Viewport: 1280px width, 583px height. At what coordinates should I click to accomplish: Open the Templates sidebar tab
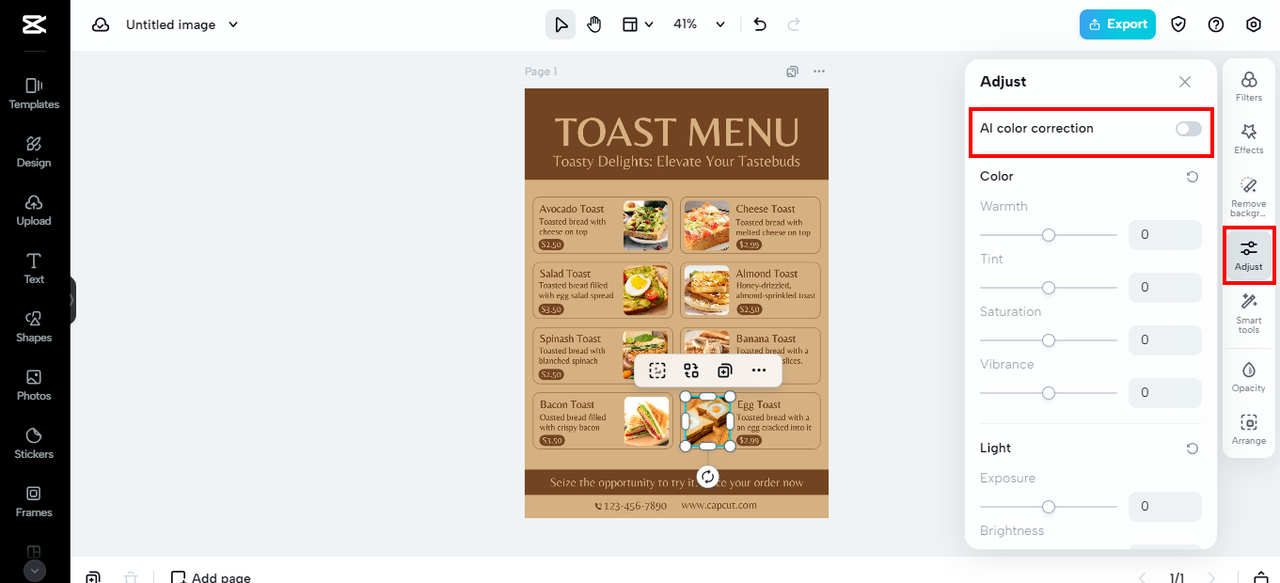click(34, 93)
